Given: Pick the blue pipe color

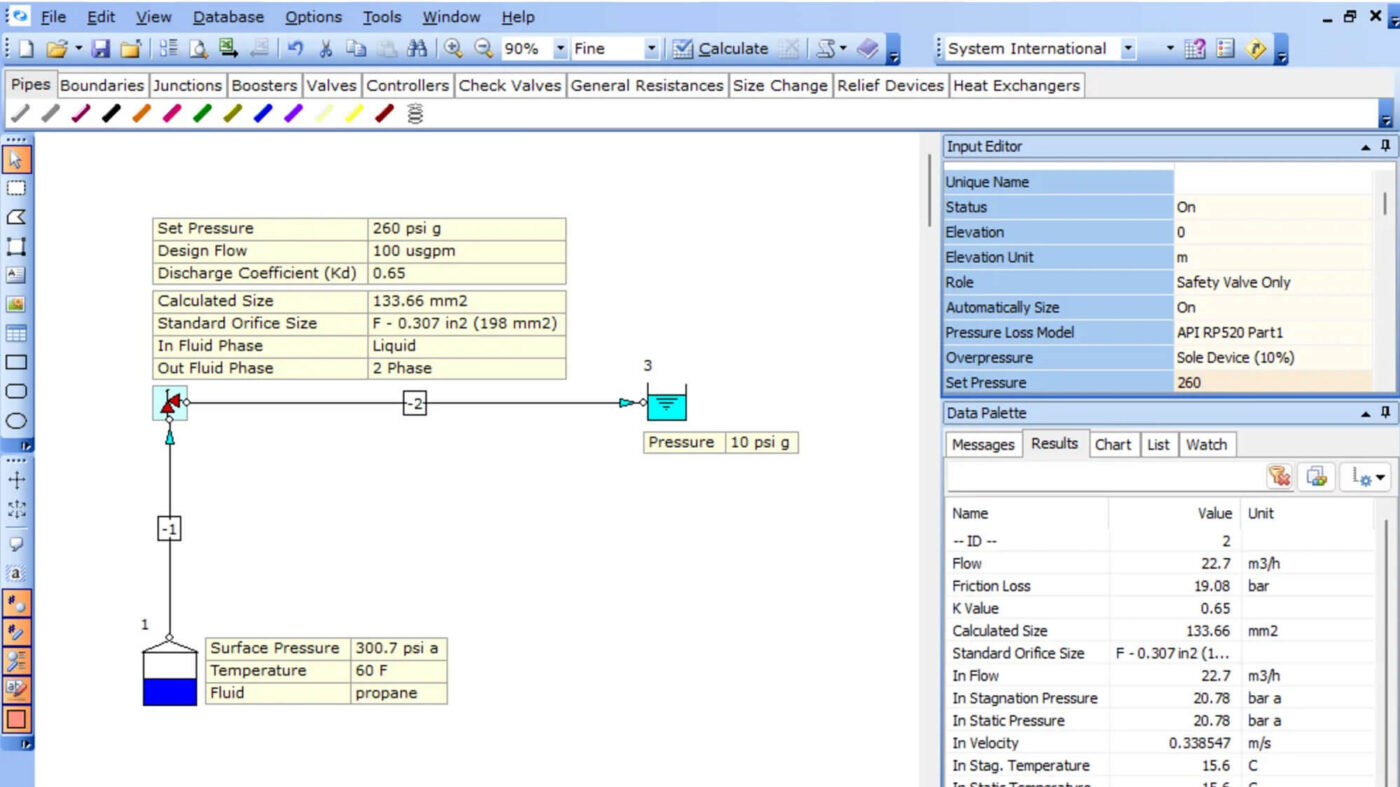Looking at the screenshot, I should (263, 114).
